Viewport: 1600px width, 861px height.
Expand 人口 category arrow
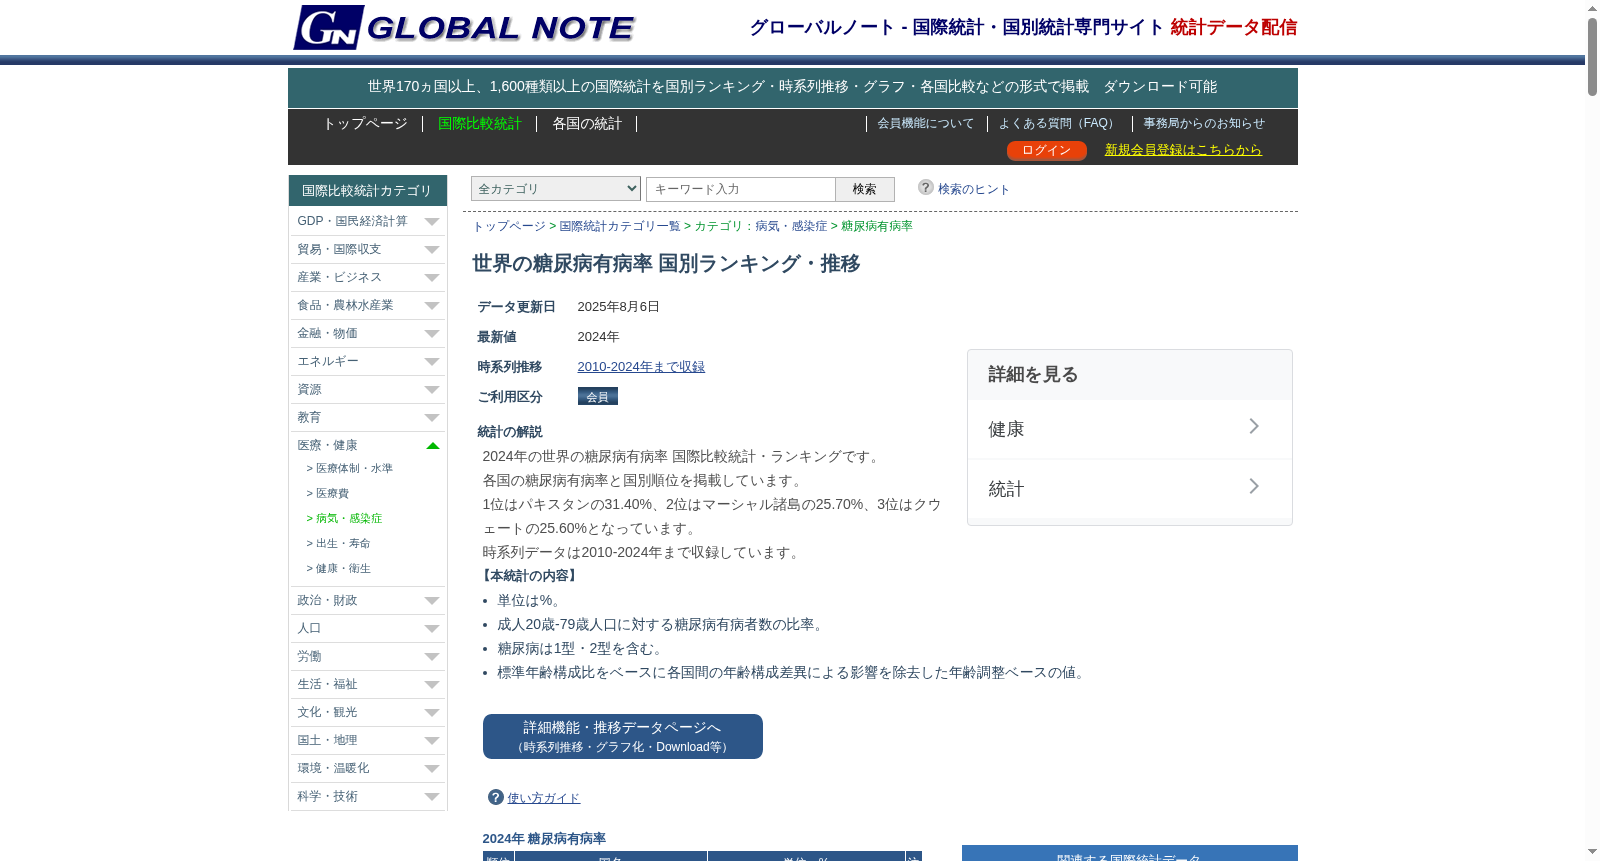coord(432,629)
